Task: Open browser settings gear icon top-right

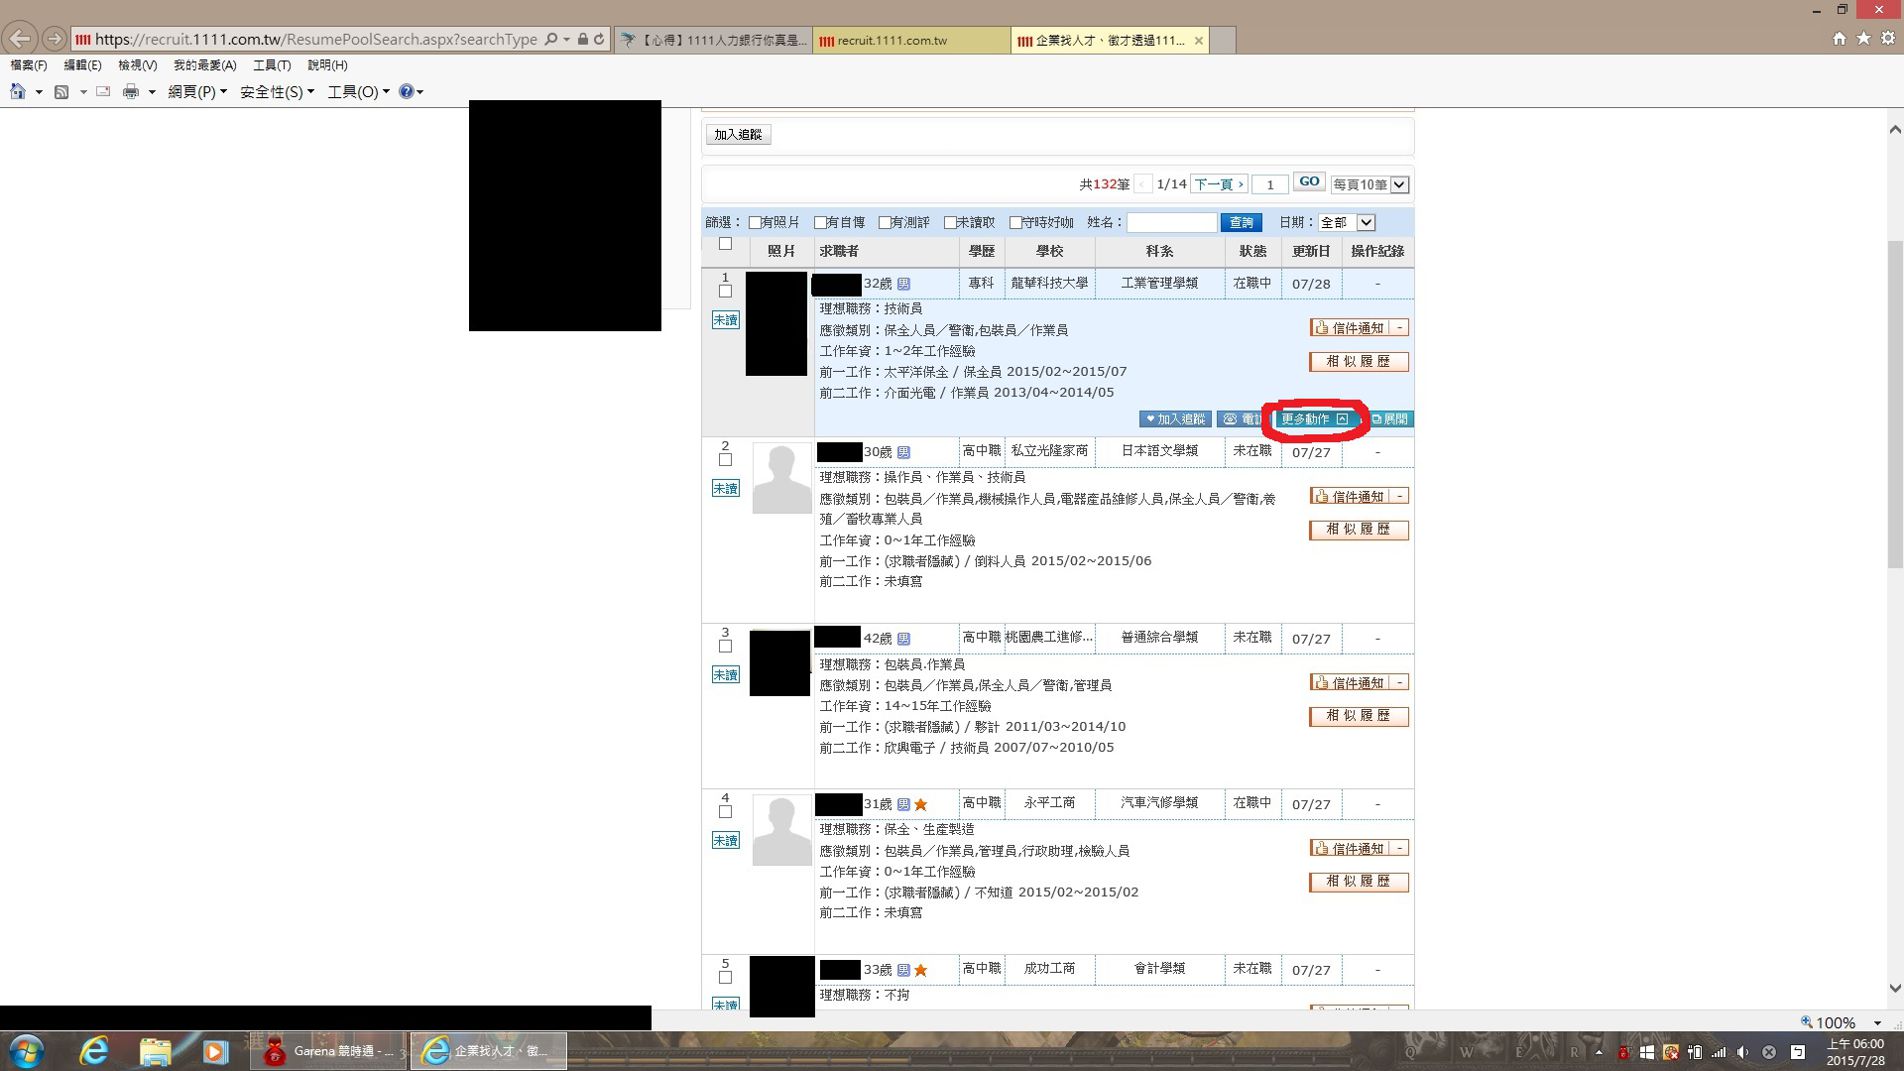Action: [x=1888, y=38]
